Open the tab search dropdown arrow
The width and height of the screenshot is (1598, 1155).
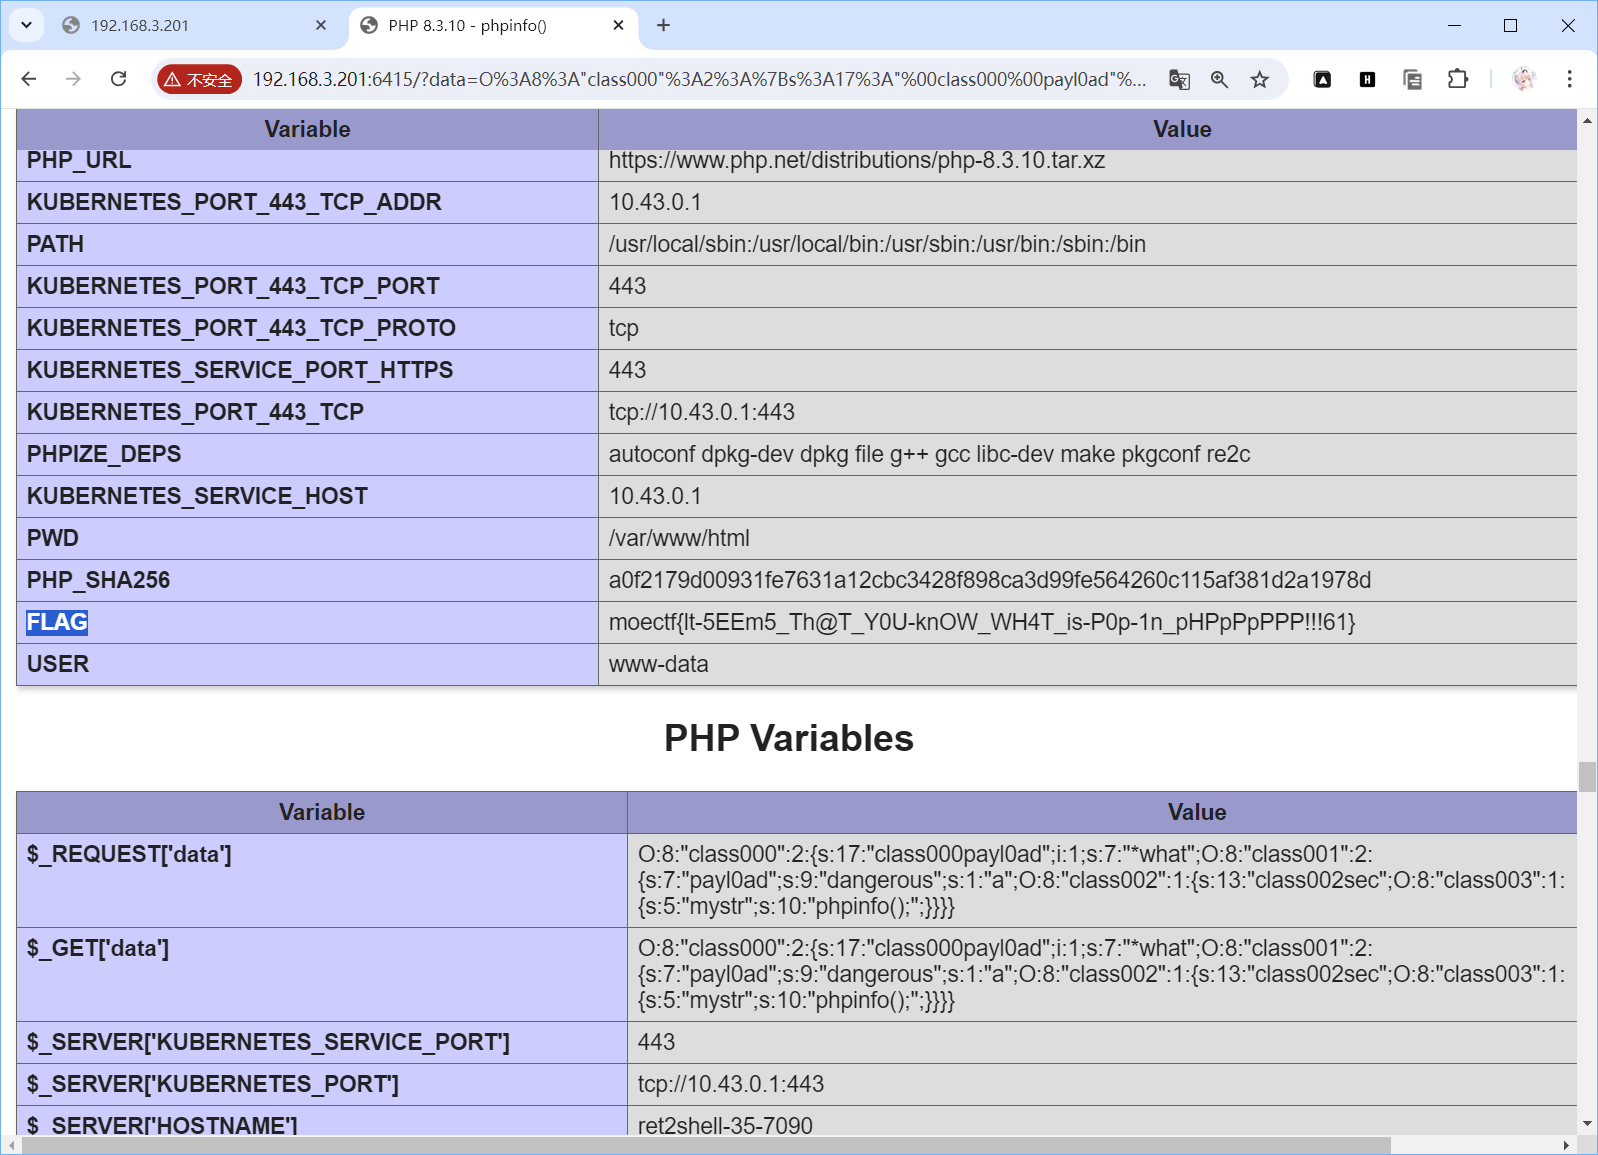coord(26,25)
